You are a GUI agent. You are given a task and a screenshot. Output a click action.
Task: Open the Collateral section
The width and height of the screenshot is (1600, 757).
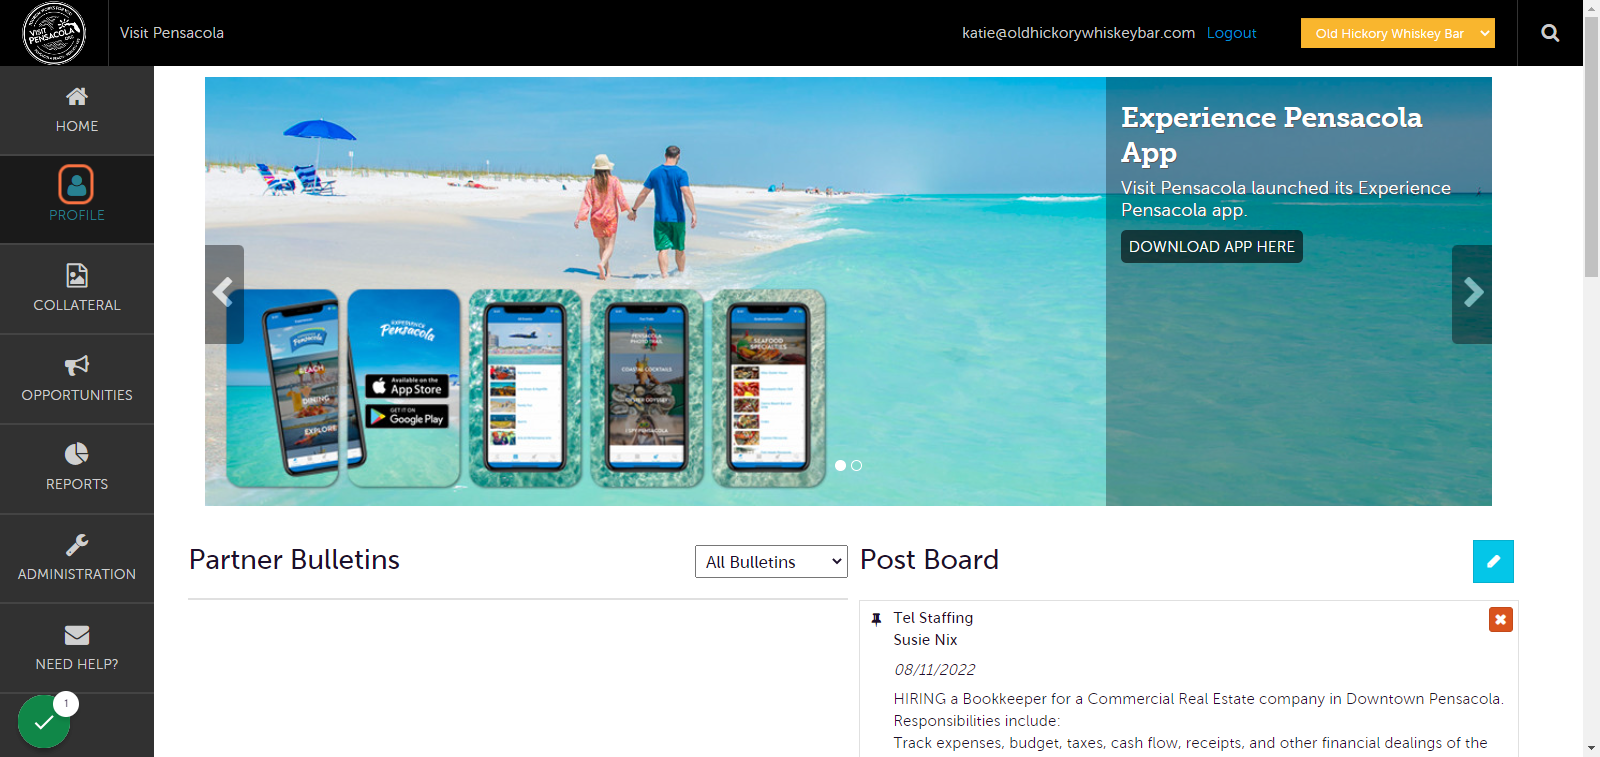pos(77,289)
